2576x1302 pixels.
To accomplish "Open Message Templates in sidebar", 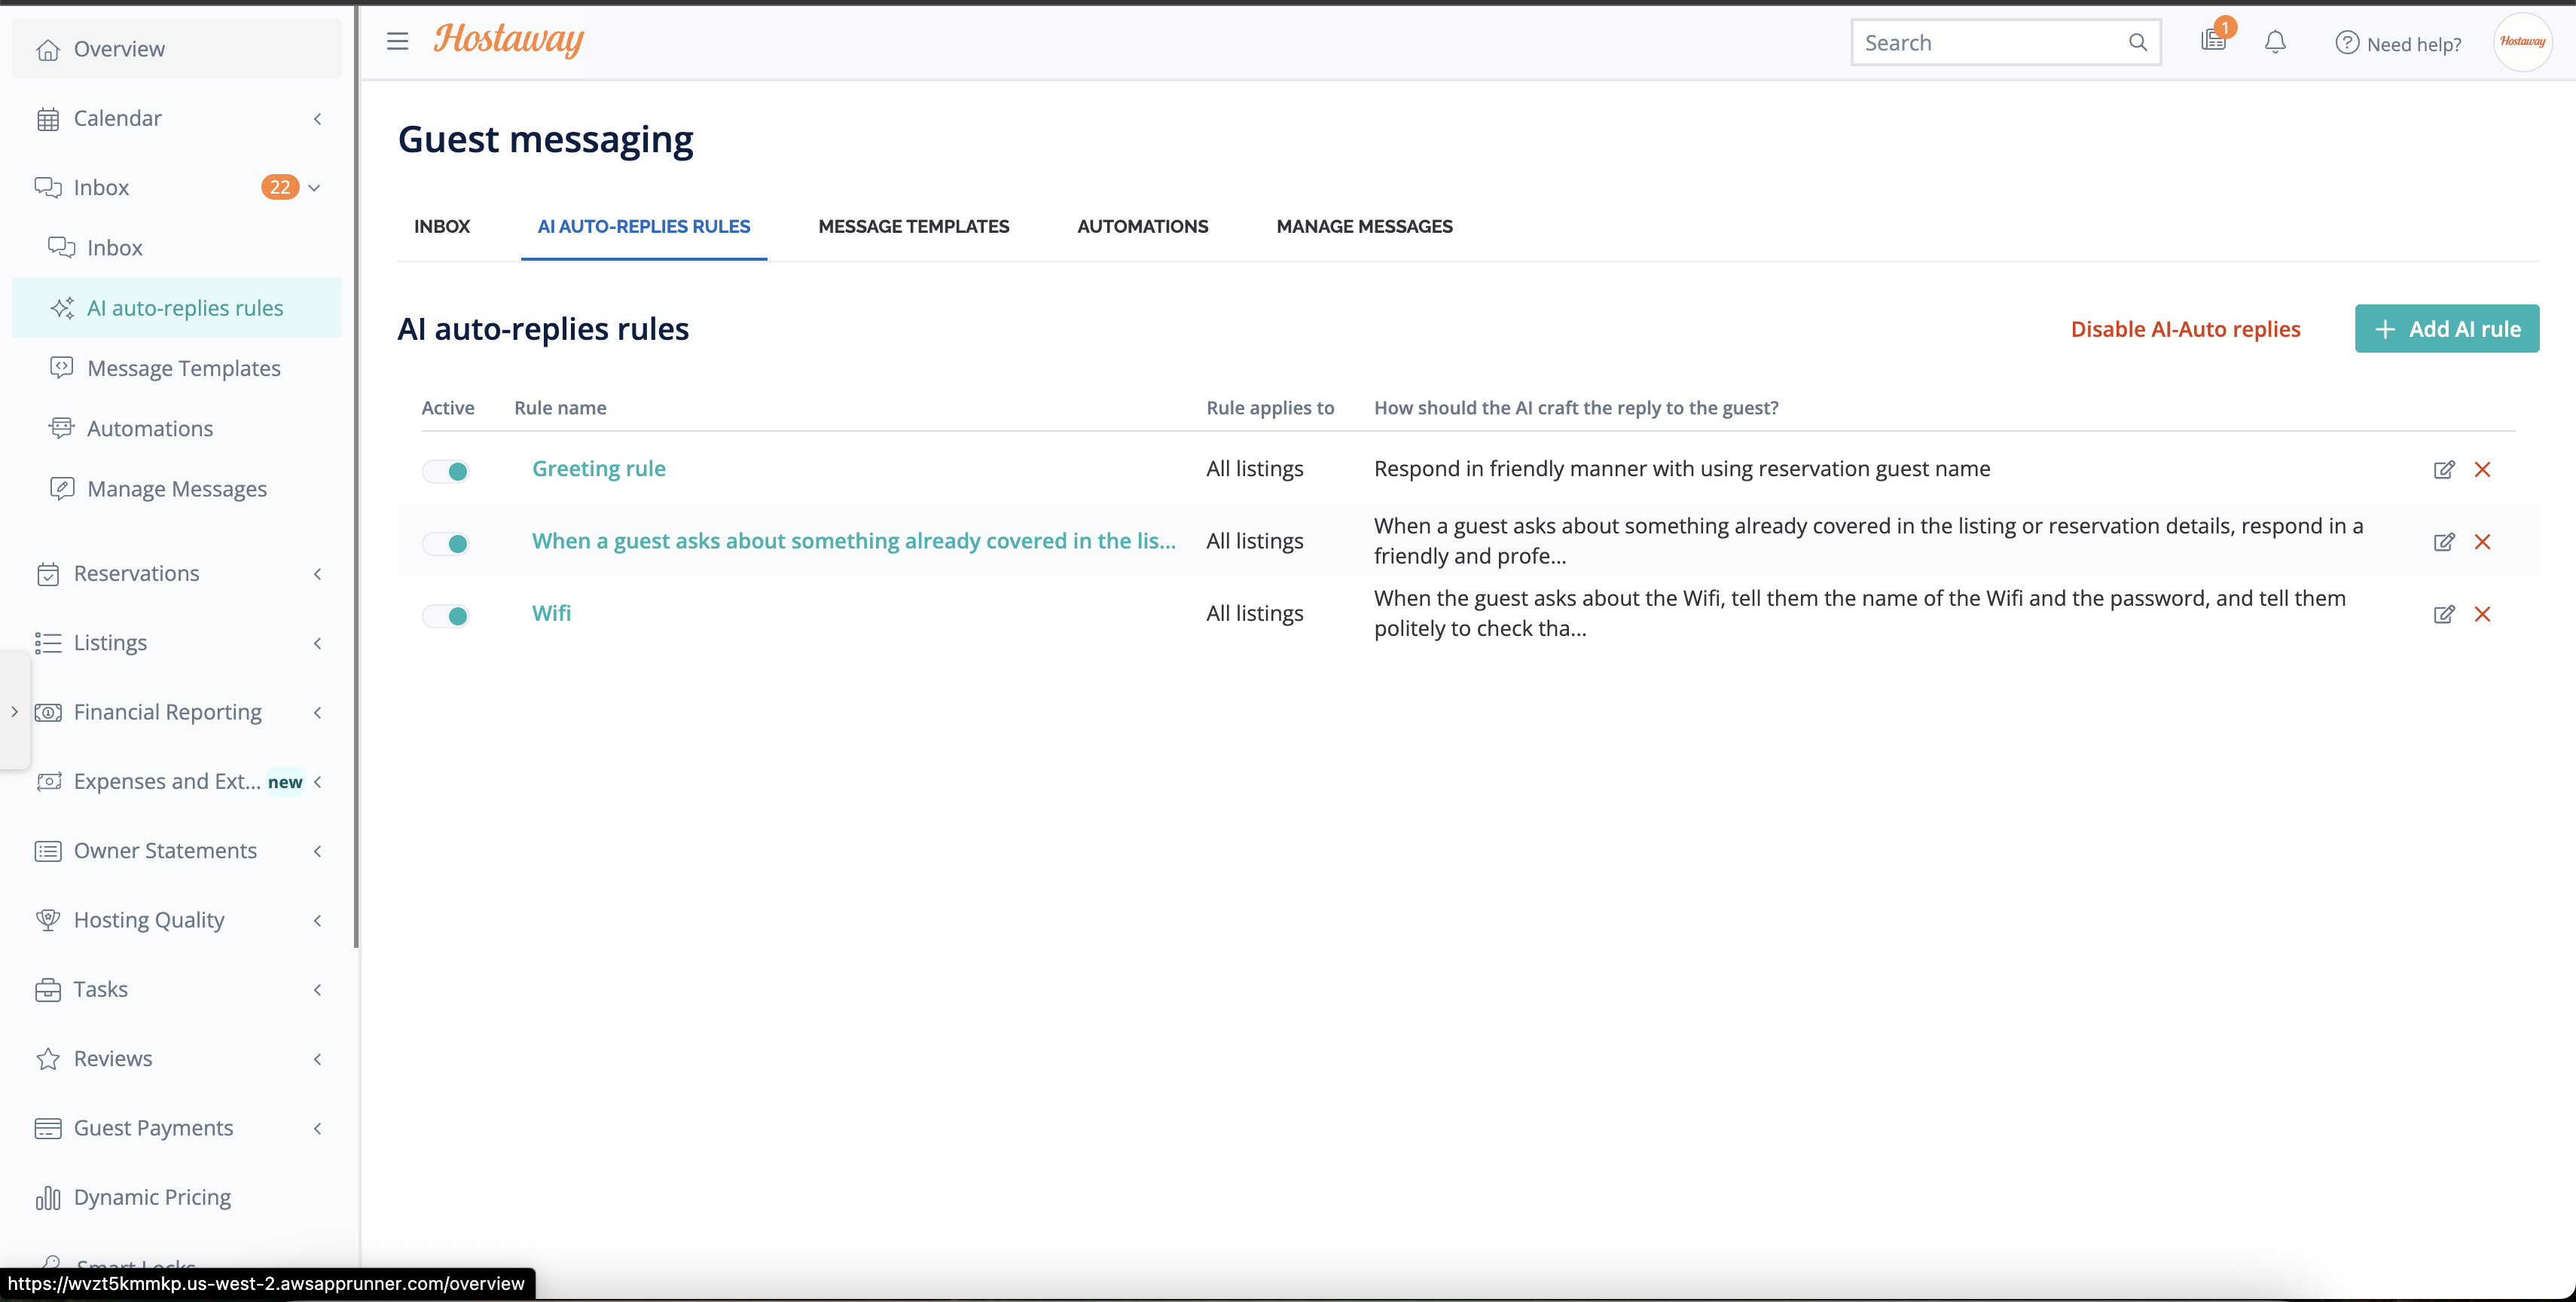I will coord(177,369).
